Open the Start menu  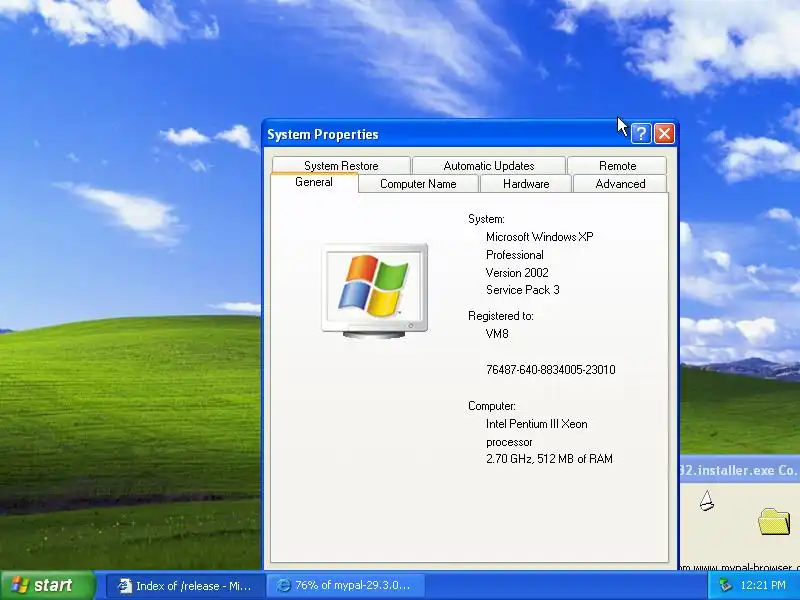click(x=48, y=585)
